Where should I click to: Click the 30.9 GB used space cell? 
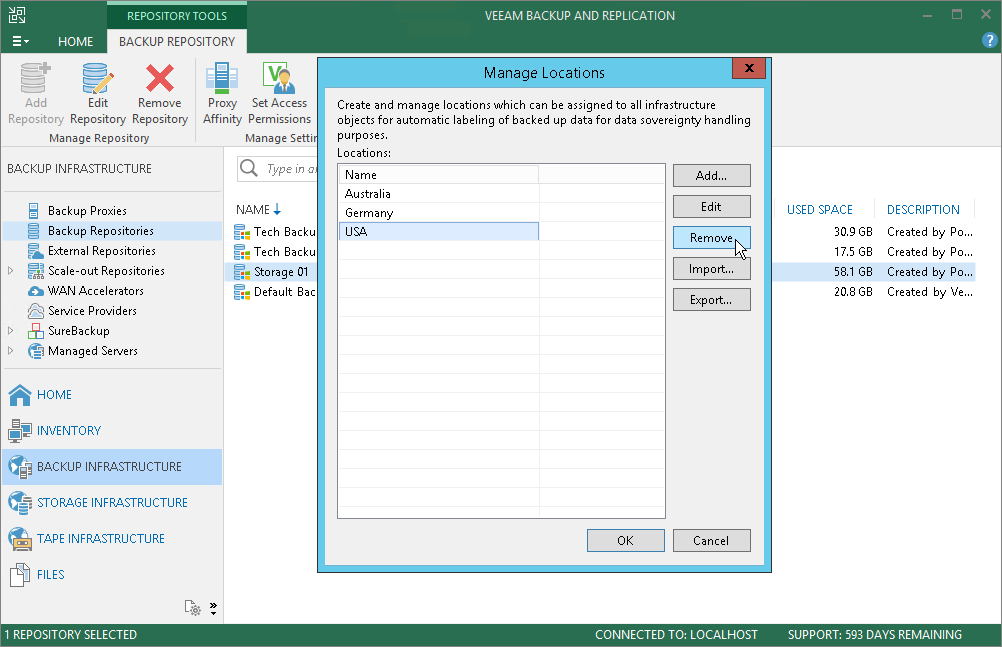[853, 232]
